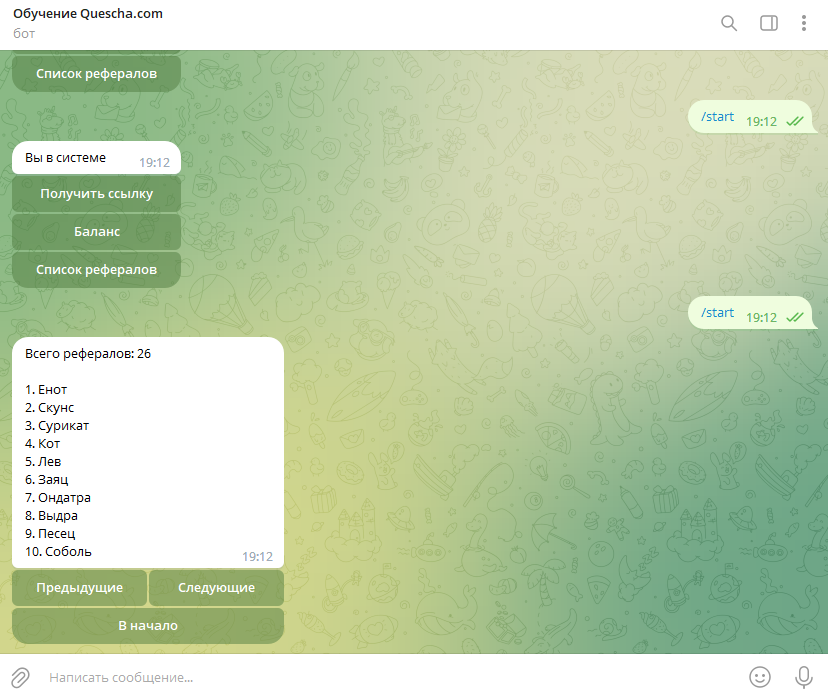828x698 pixels.
Task: Go to 'Предыдущие' referrals page
Action: pyautogui.click(x=80, y=588)
